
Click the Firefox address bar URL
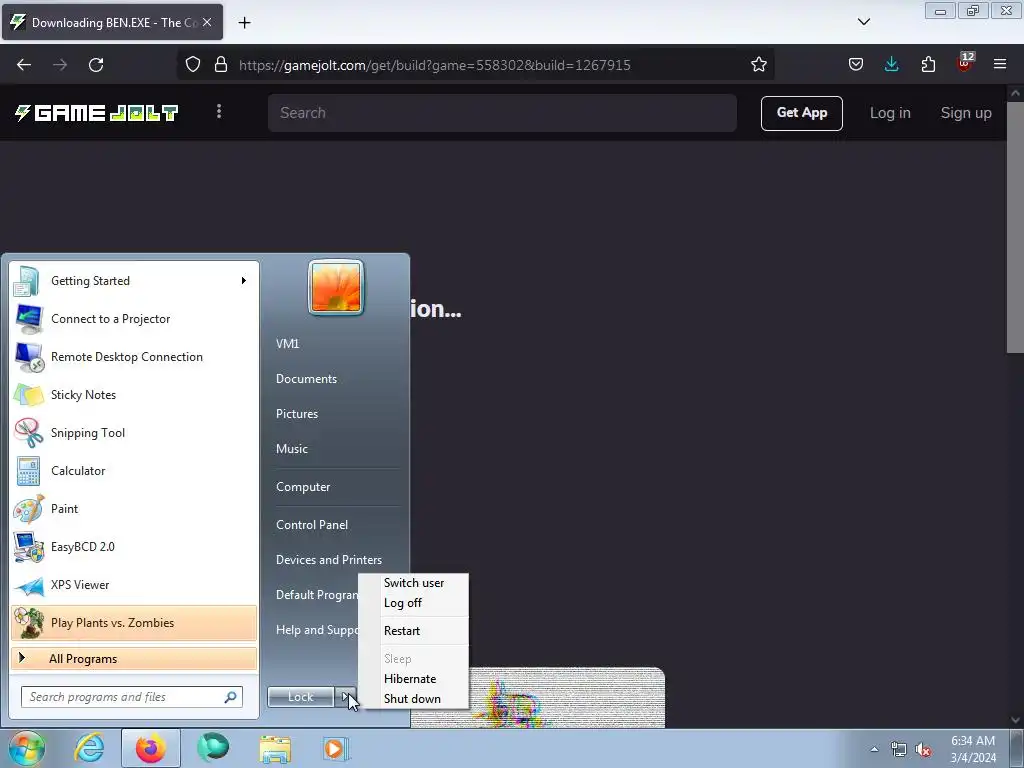pos(434,65)
